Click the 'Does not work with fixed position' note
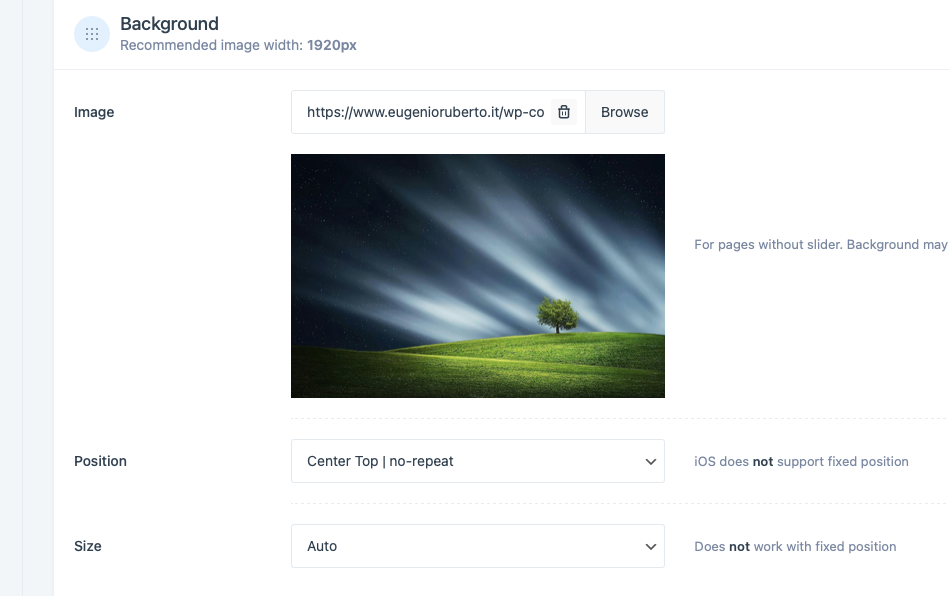Image resolution: width=949 pixels, height=596 pixels. tap(795, 546)
